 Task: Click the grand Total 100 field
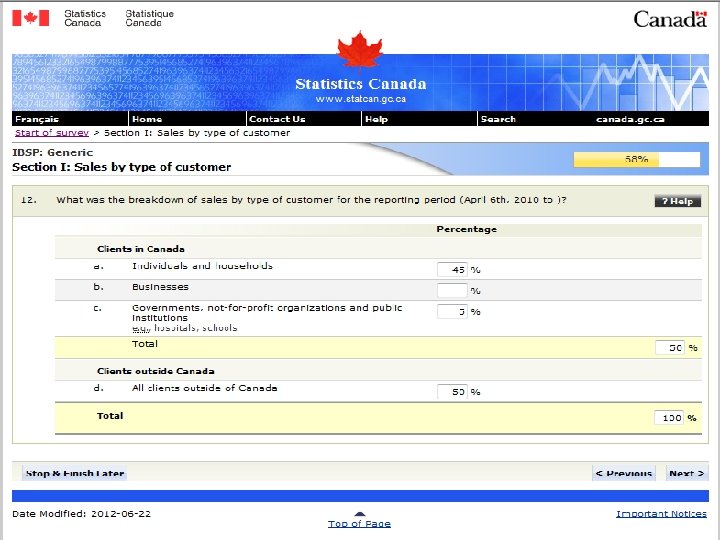coord(669,417)
